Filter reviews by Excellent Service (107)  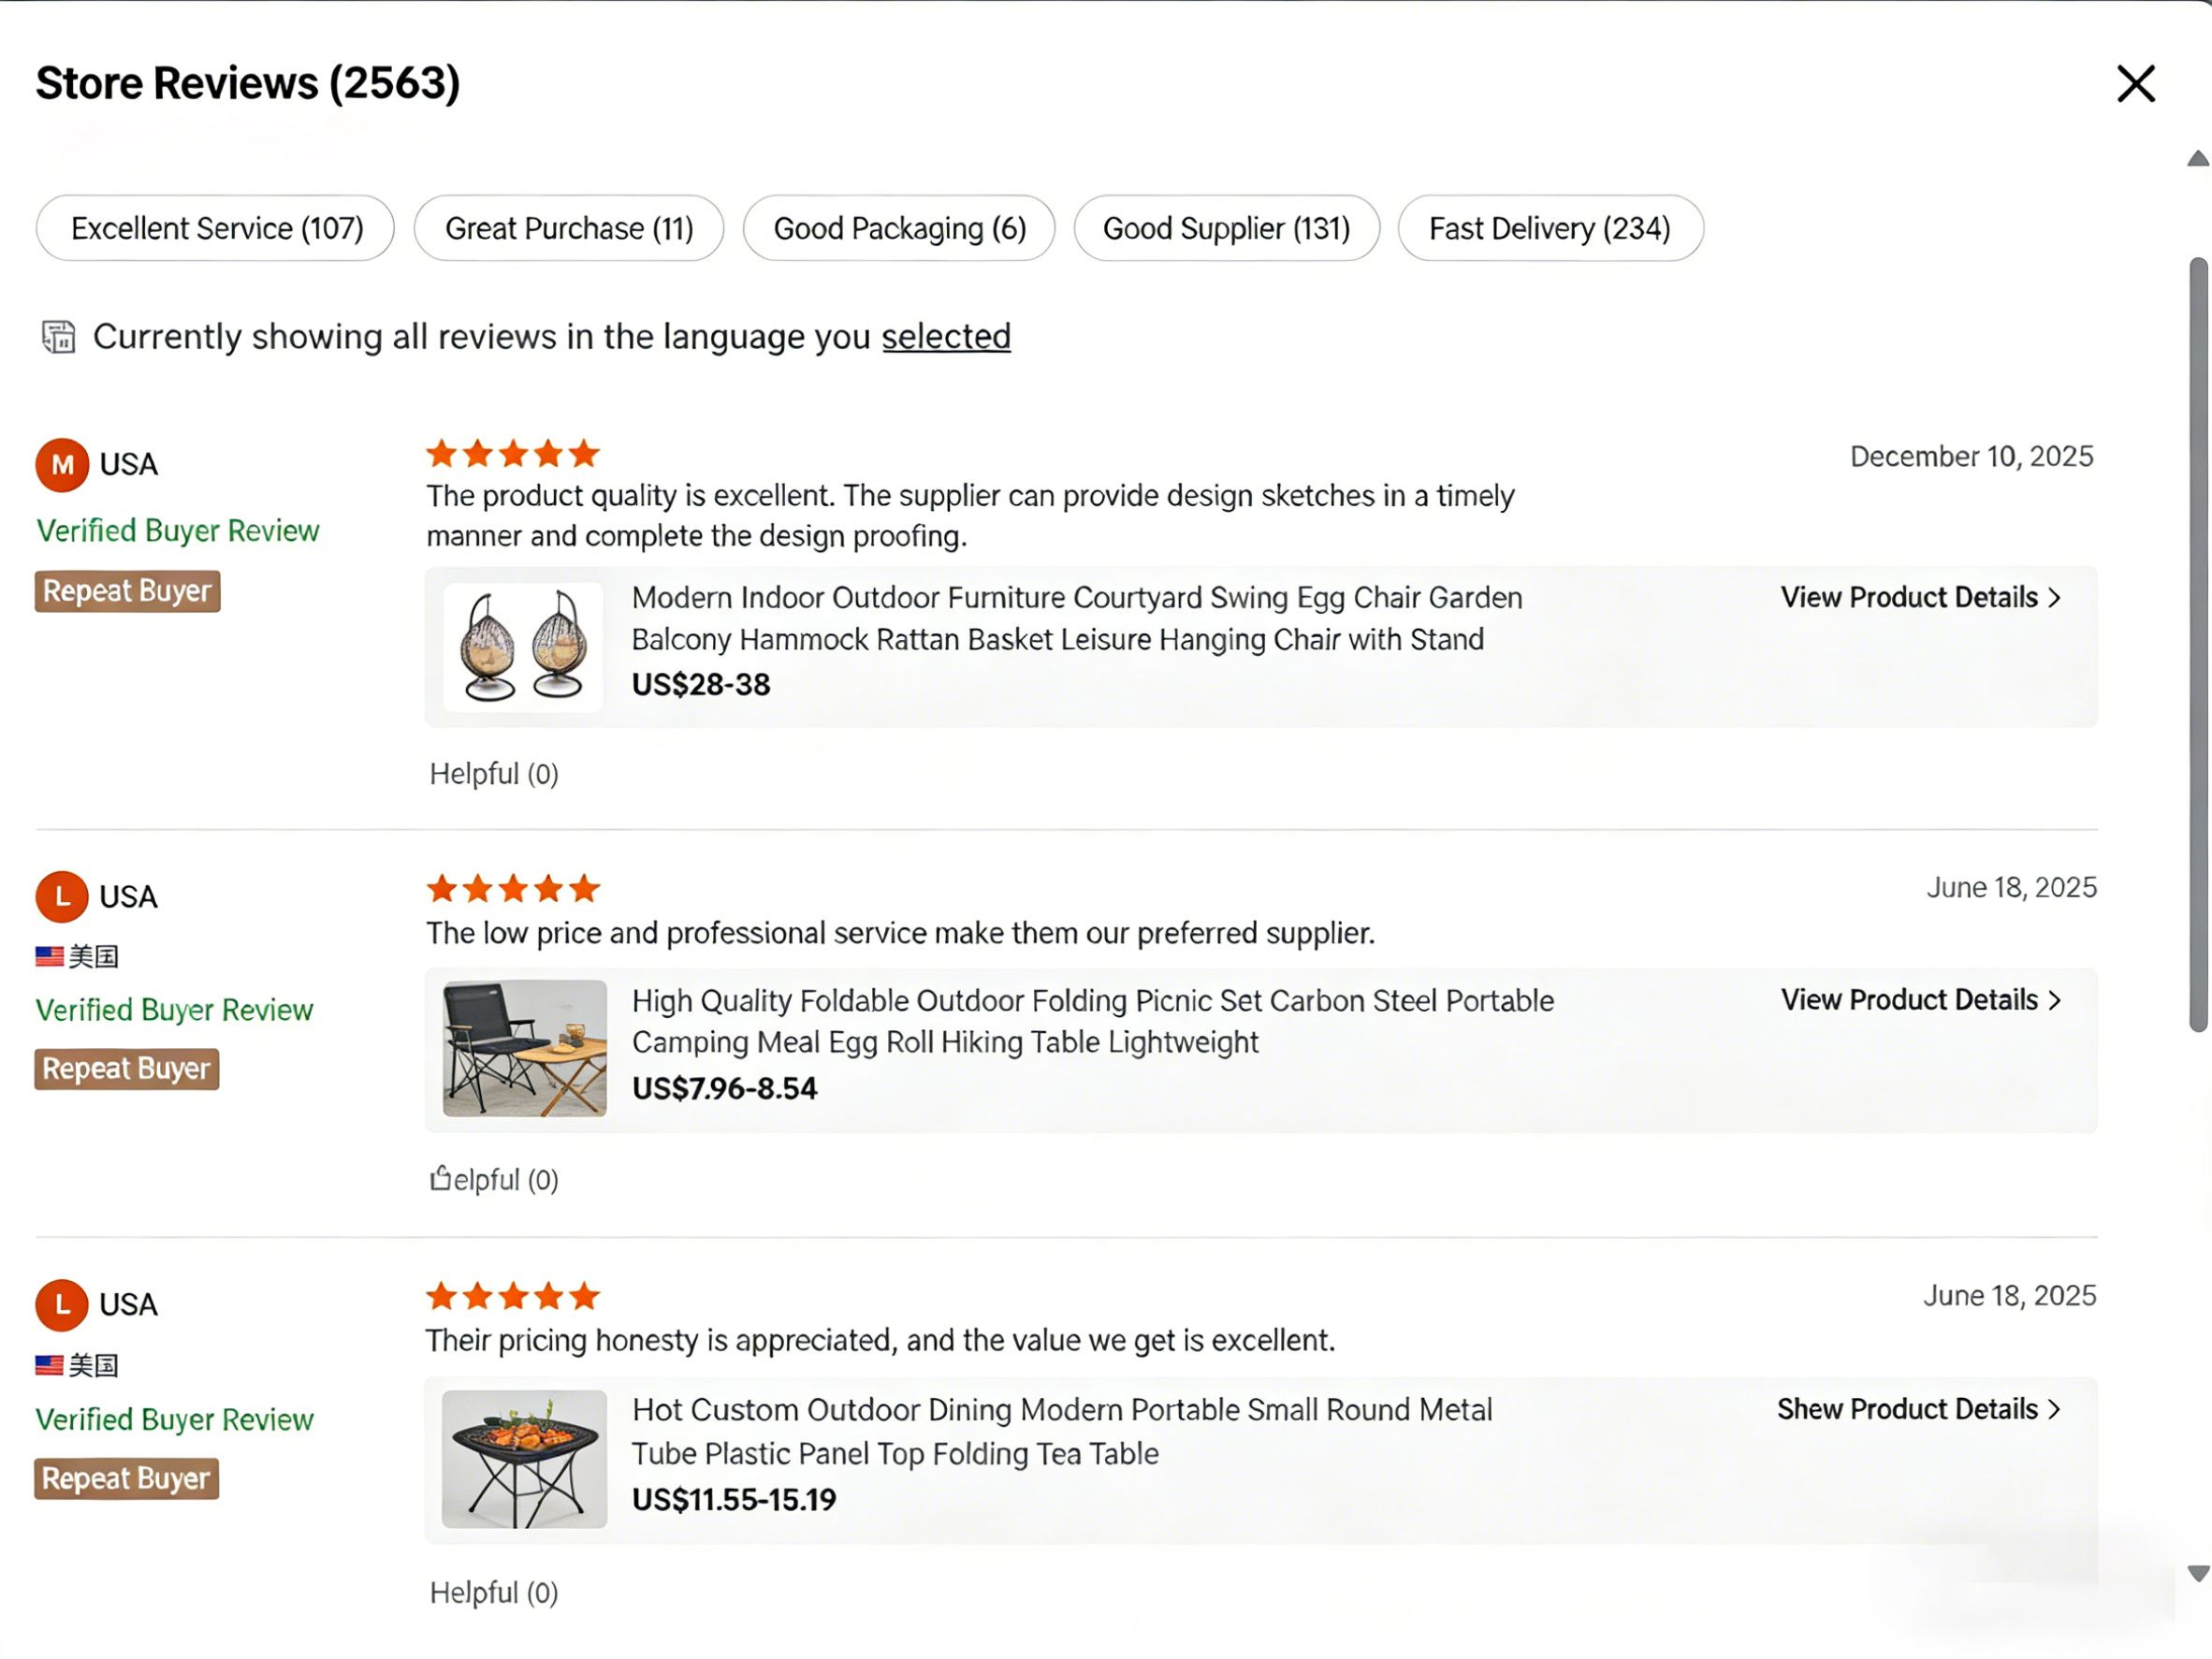tap(216, 229)
